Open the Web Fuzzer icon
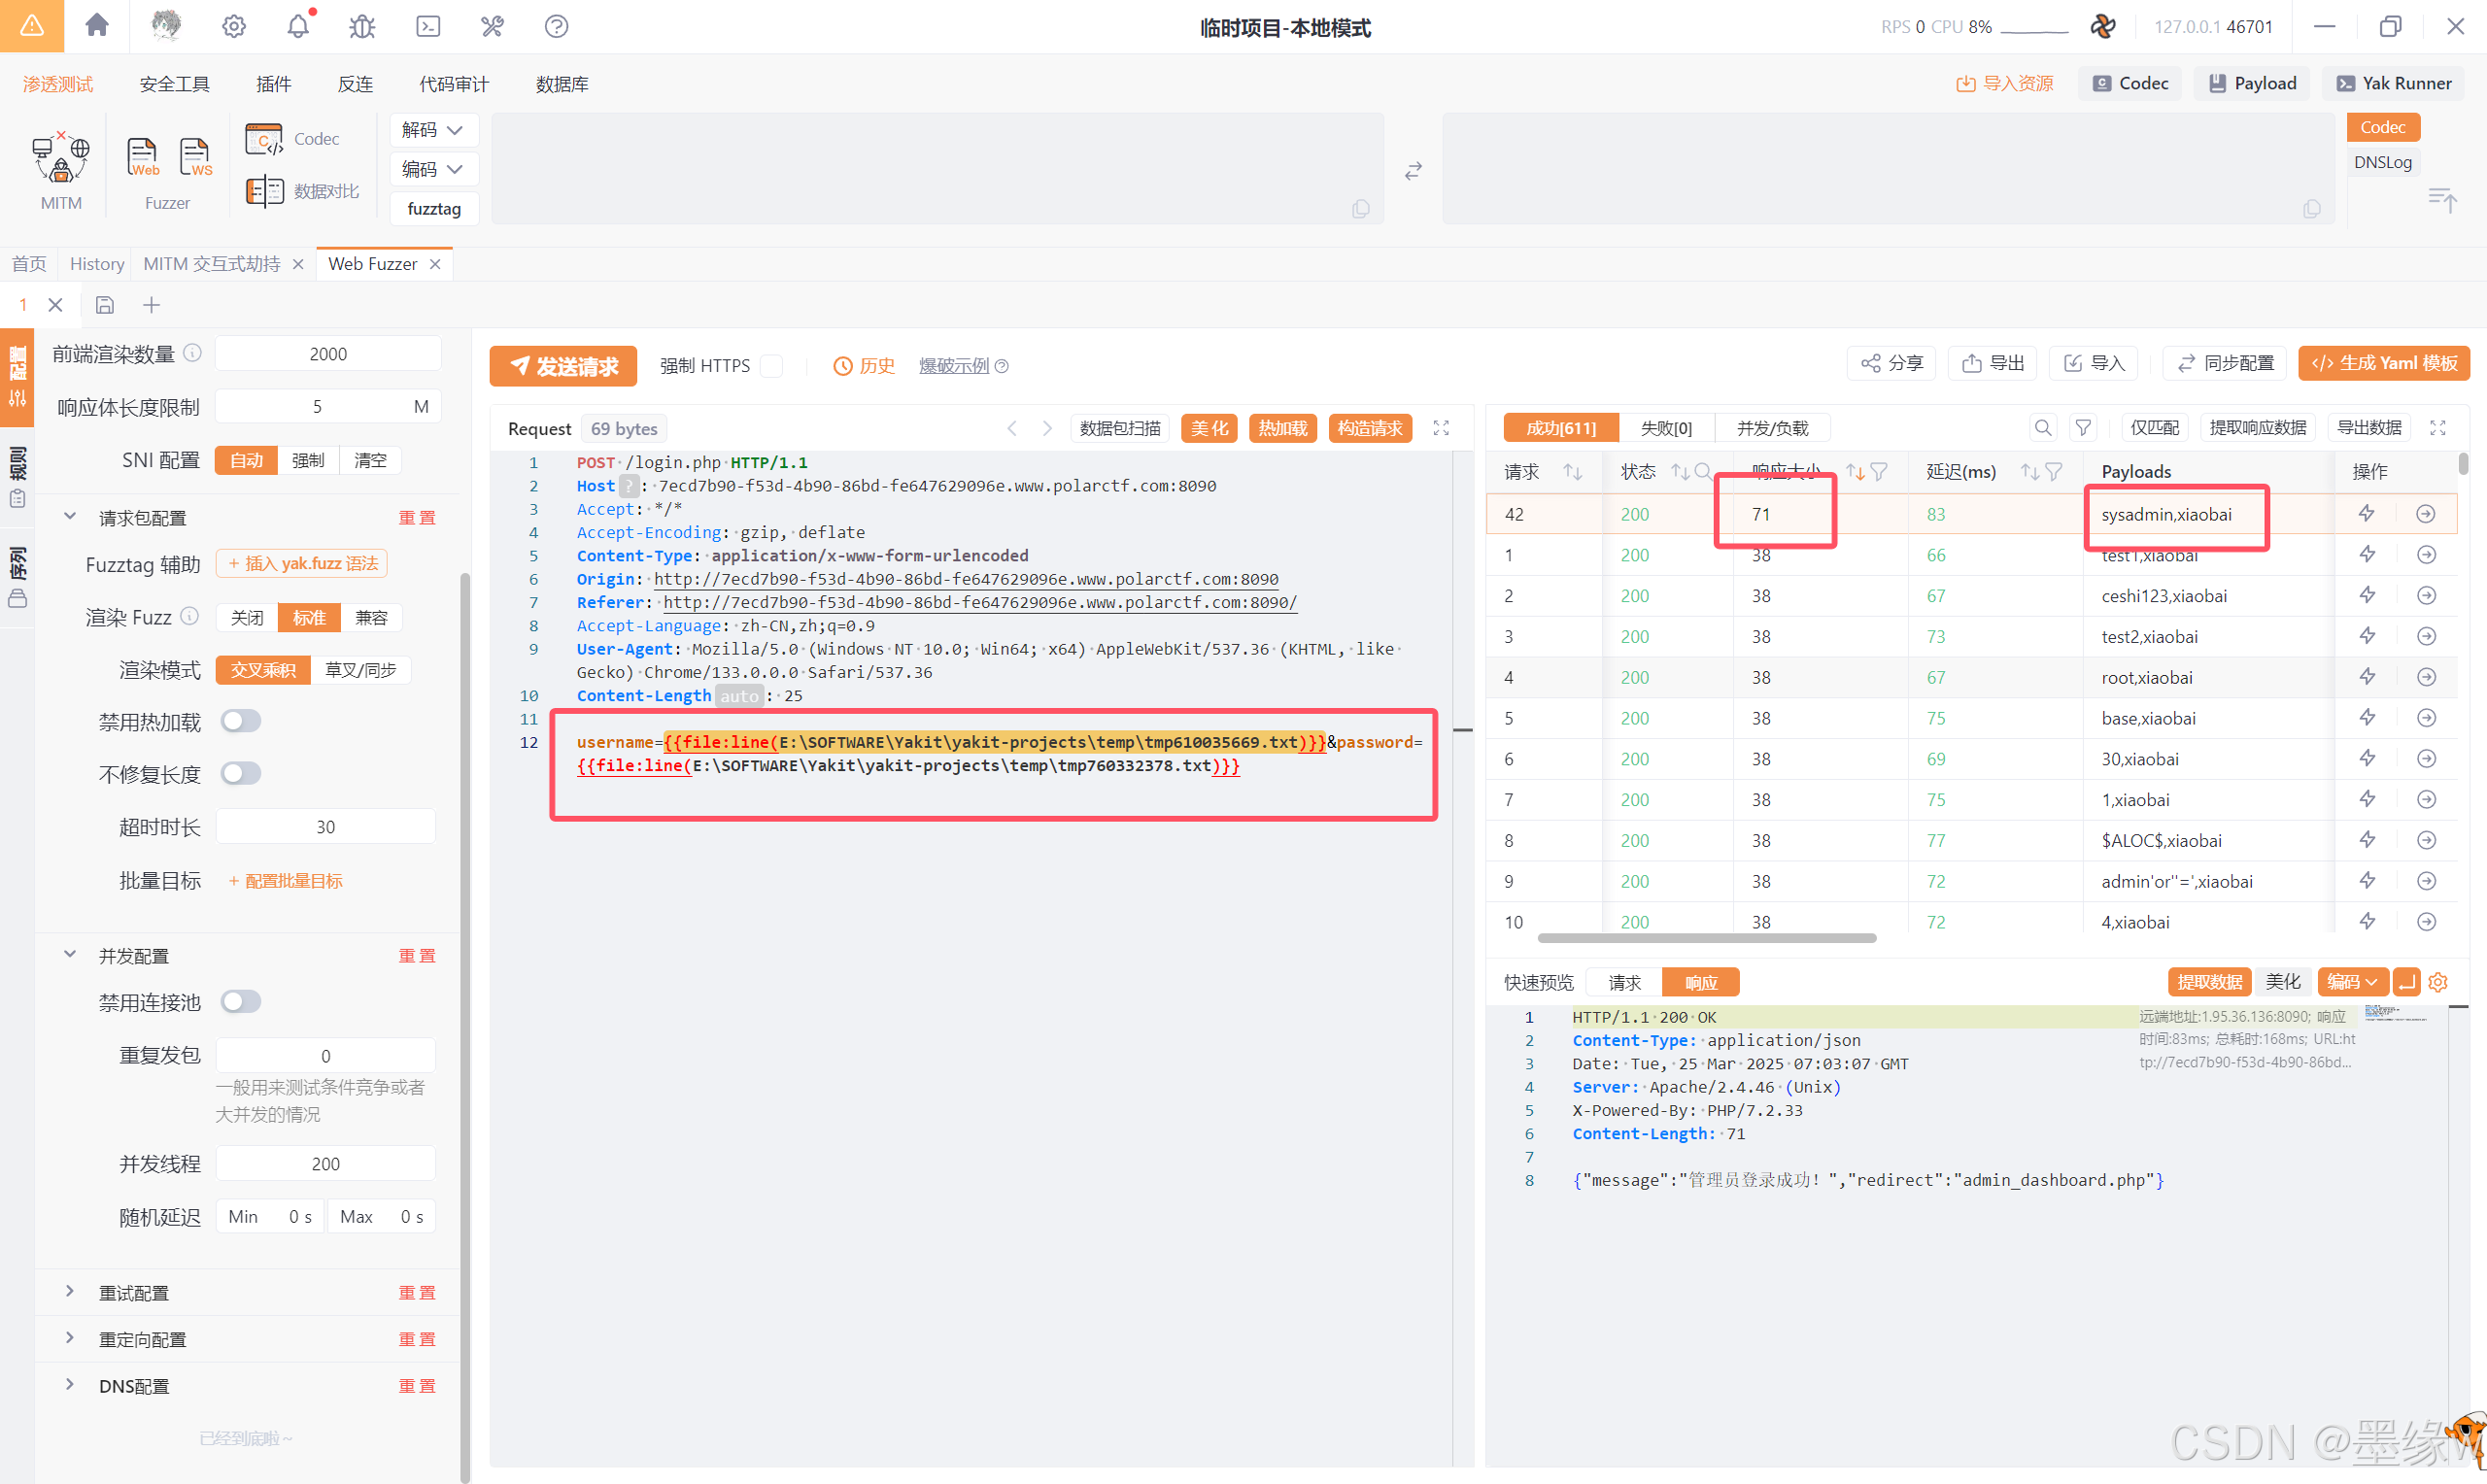2487x1484 pixels. 142,158
